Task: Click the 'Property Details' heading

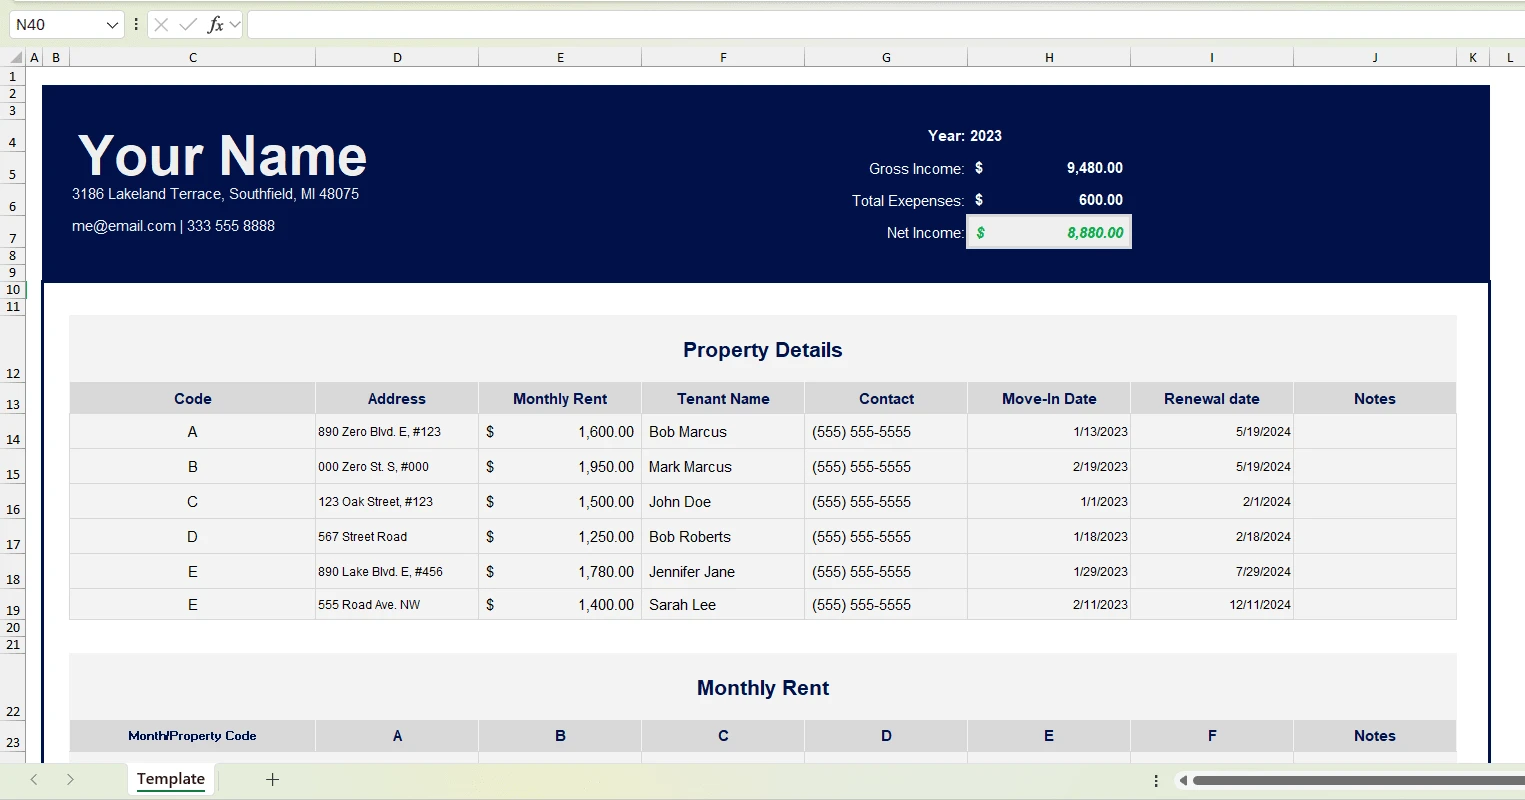Action: (763, 350)
